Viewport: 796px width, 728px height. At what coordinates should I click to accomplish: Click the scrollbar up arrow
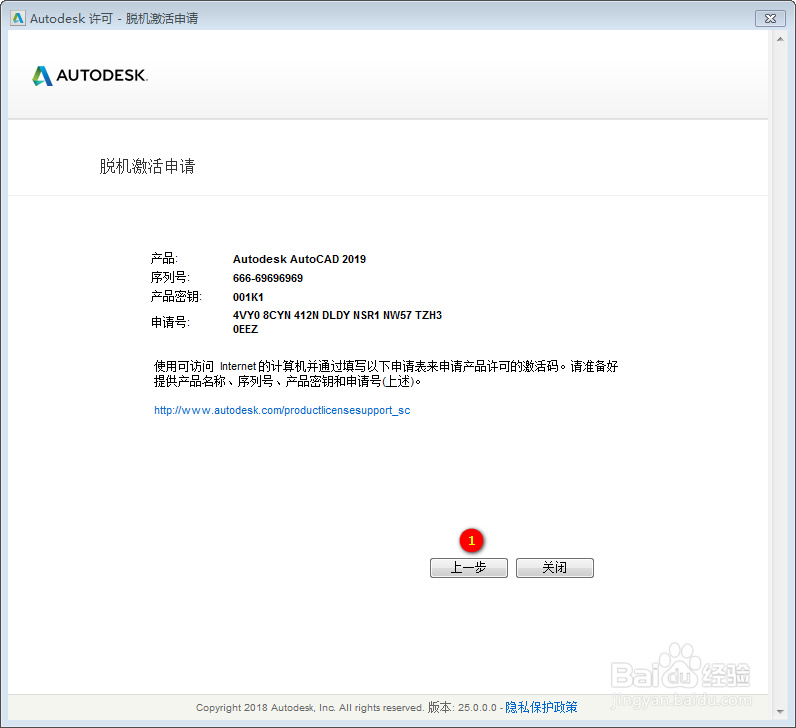[x=780, y=39]
